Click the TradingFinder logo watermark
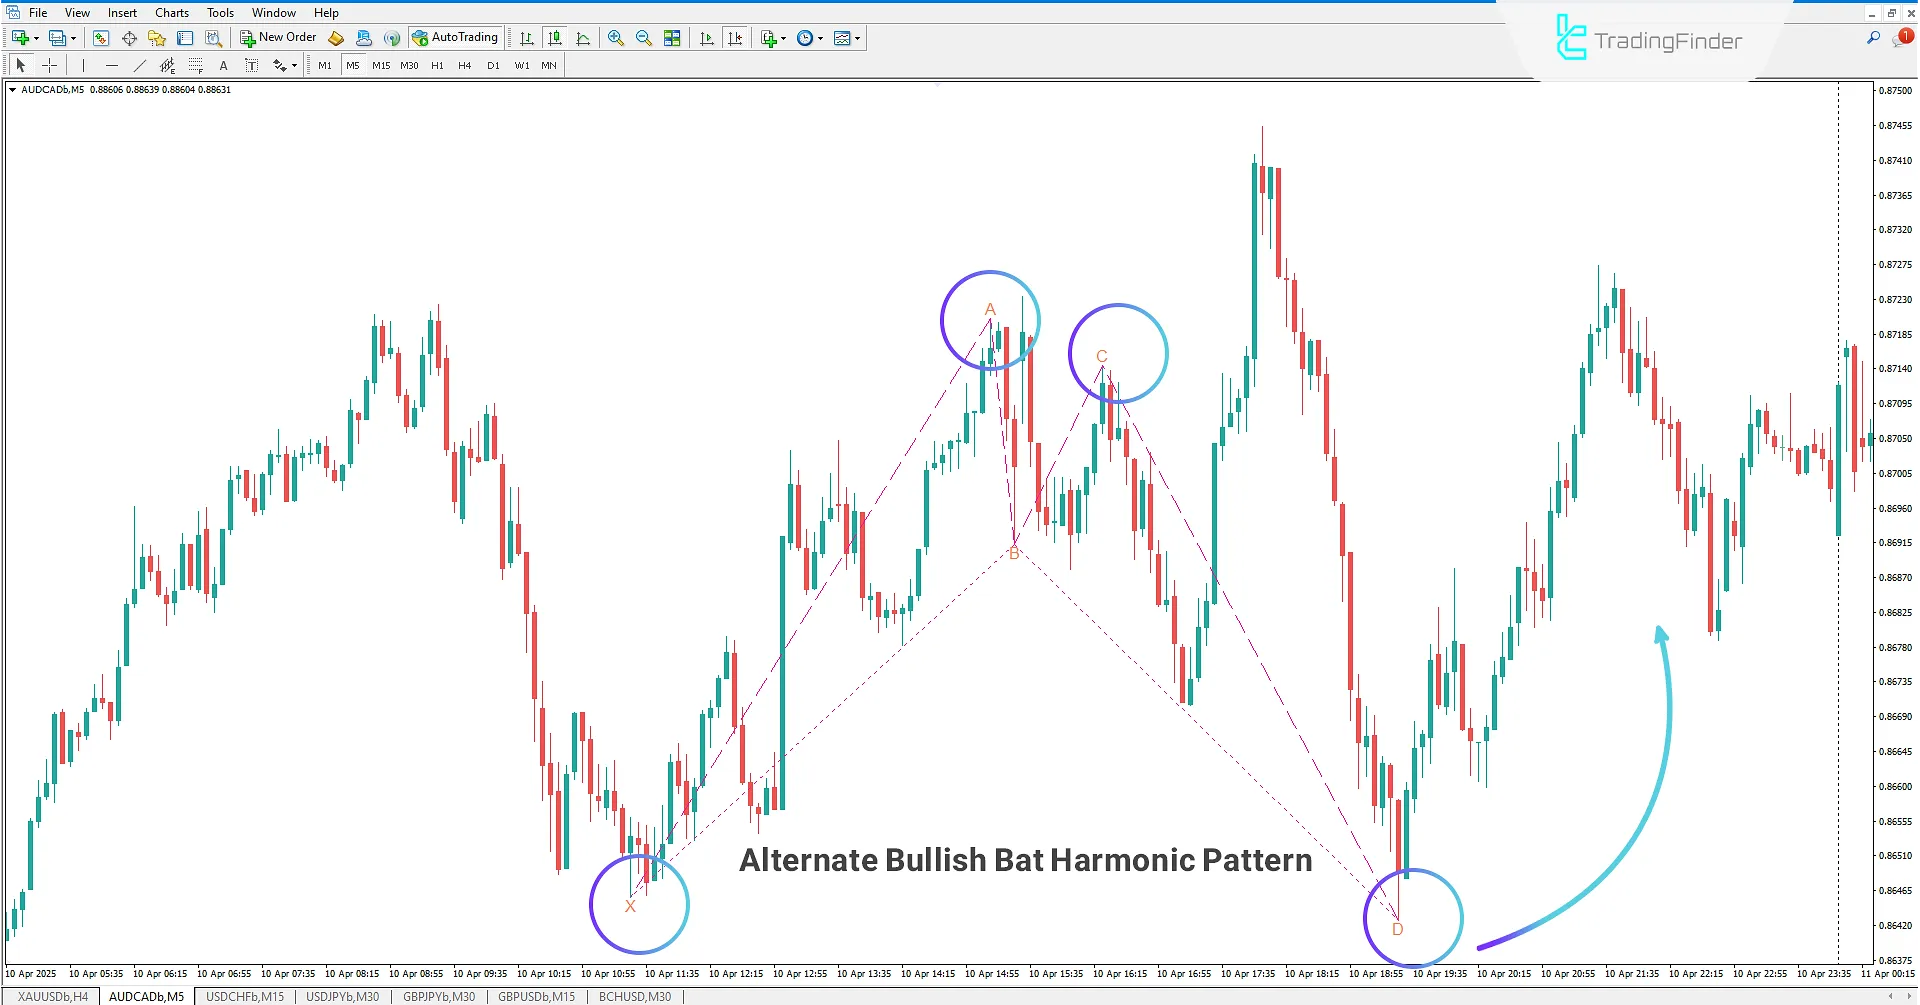The height and width of the screenshot is (1005, 1920). (1650, 41)
